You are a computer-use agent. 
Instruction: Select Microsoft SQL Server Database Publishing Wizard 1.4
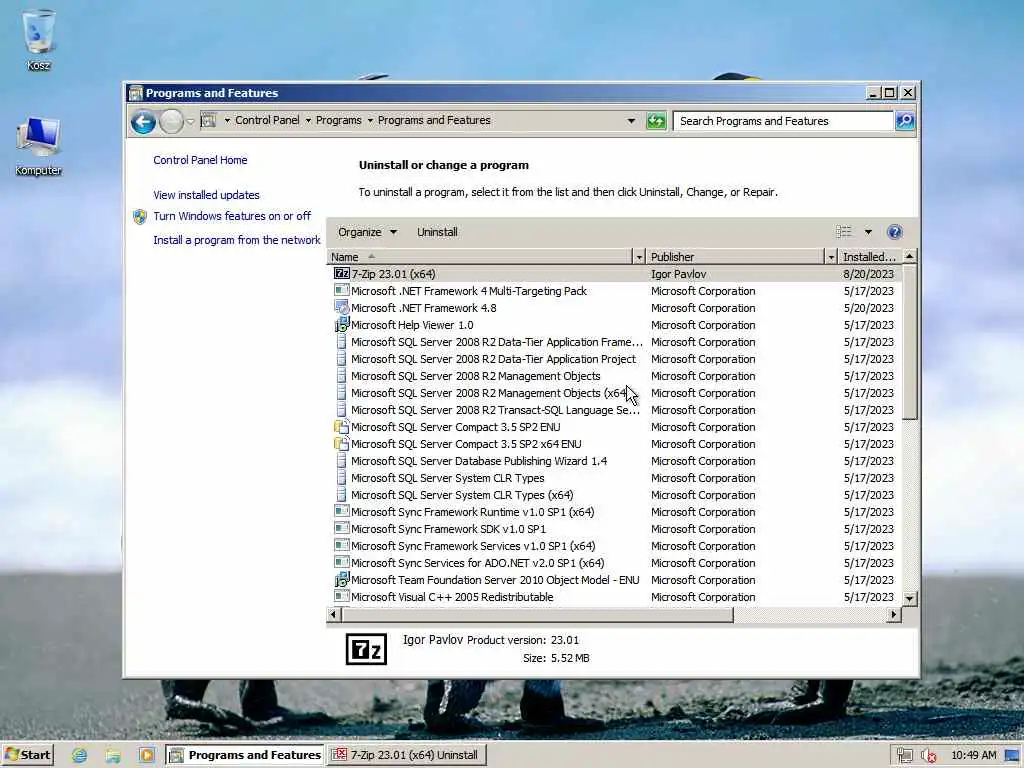tap(479, 460)
